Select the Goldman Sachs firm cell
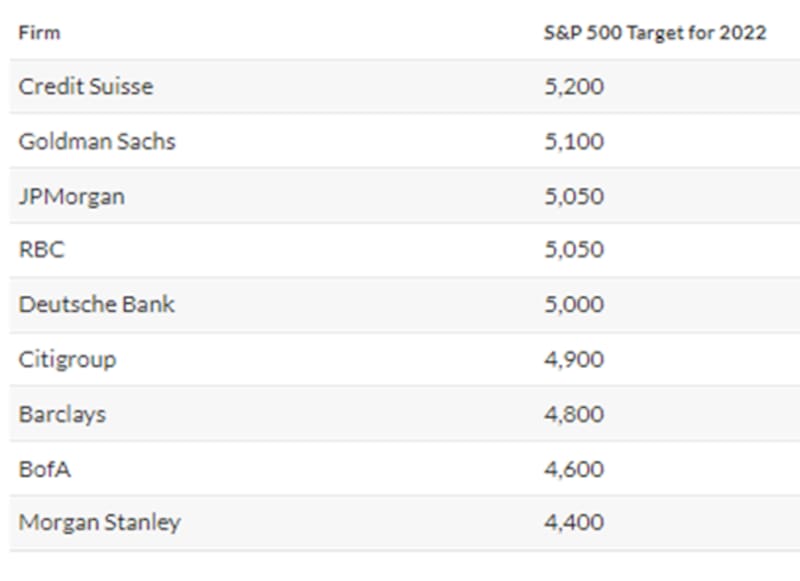 click(x=97, y=141)
